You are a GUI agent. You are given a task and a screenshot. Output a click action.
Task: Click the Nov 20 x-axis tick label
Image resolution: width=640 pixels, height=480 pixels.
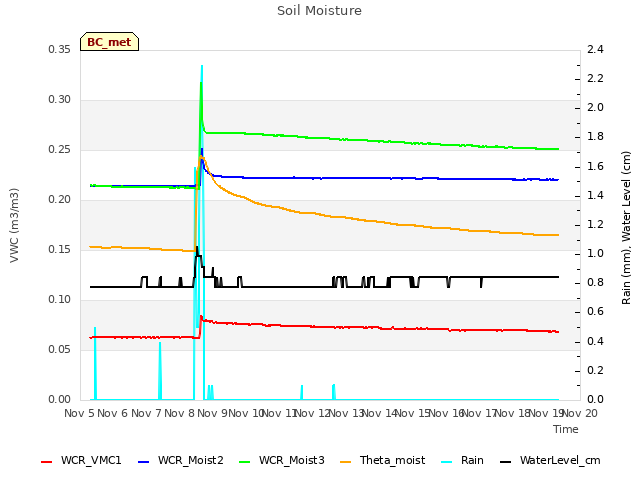coord(580,413)
